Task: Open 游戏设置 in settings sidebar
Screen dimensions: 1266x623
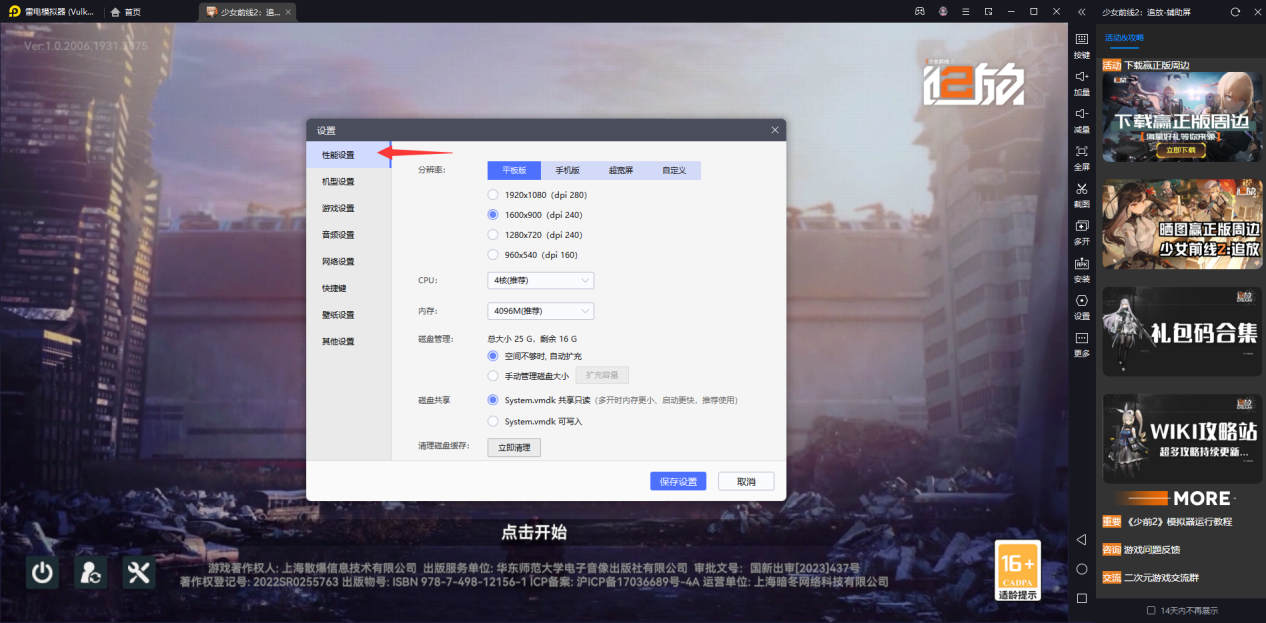Action: click(x=348, y=208)
